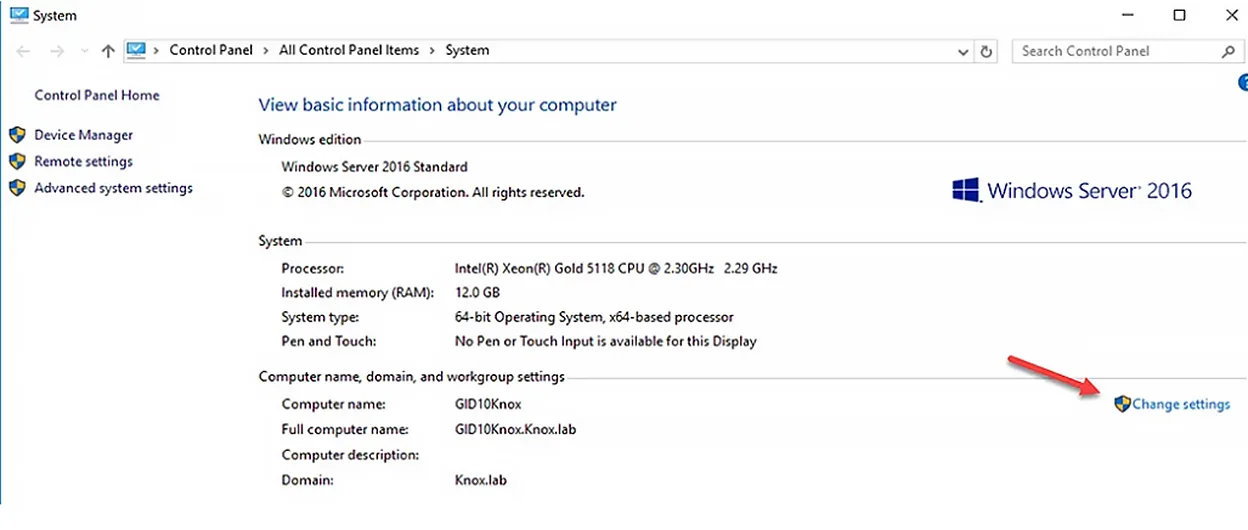The width and height of the screenshot is (1248, 530).
Task: Click shield icon beside Advanced system settings
Action: point(17,188)
